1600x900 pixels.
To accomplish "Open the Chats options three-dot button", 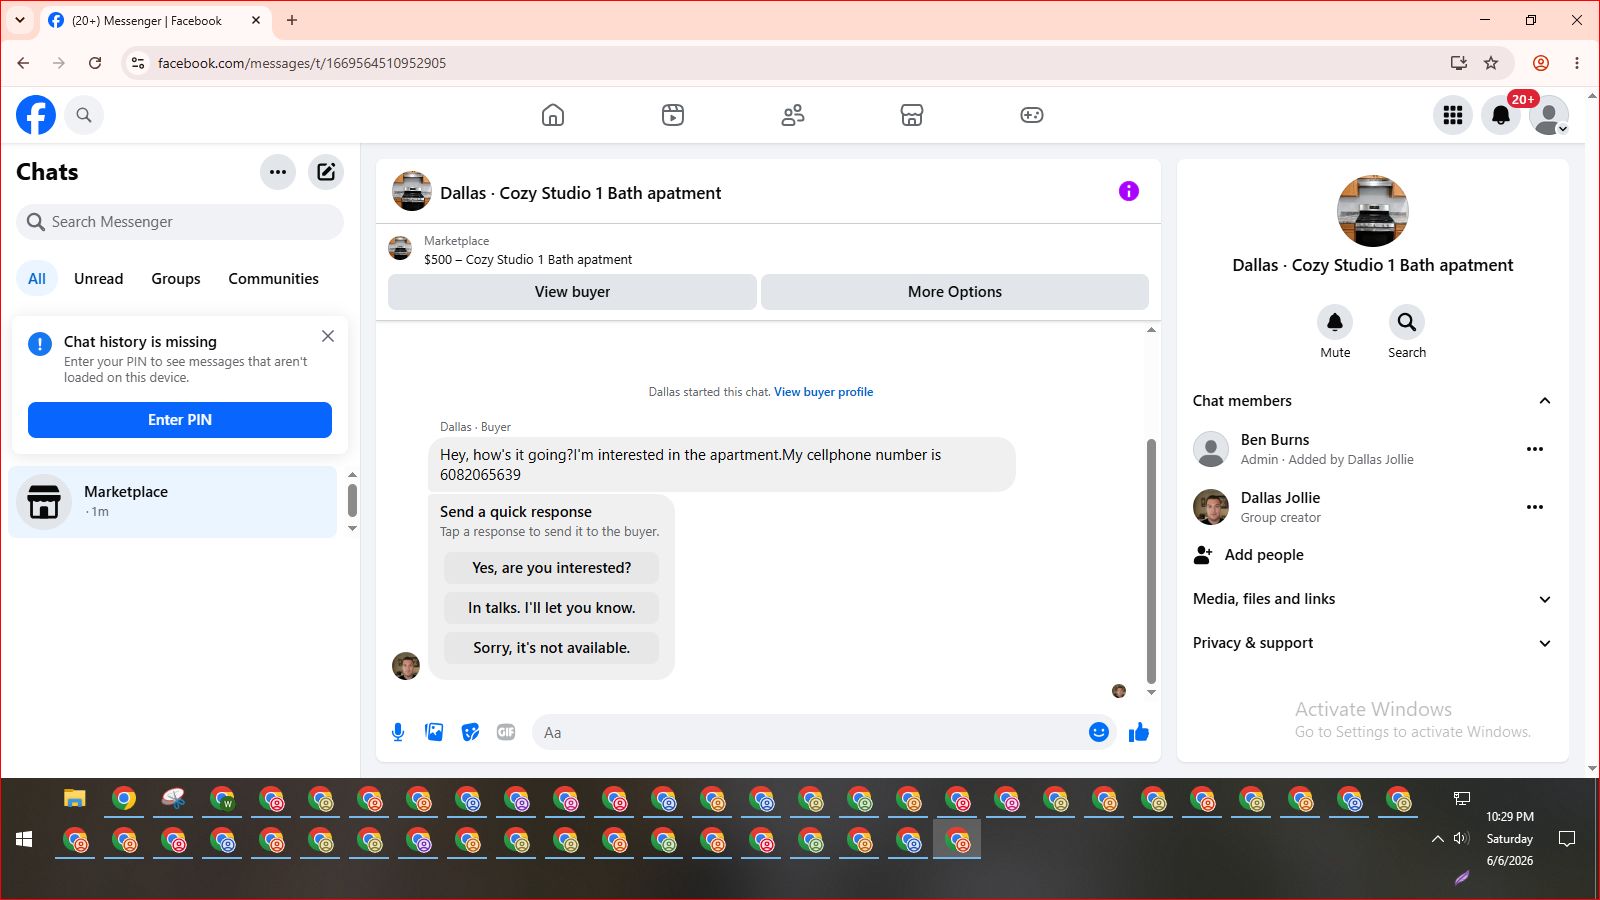I will 278,172.
